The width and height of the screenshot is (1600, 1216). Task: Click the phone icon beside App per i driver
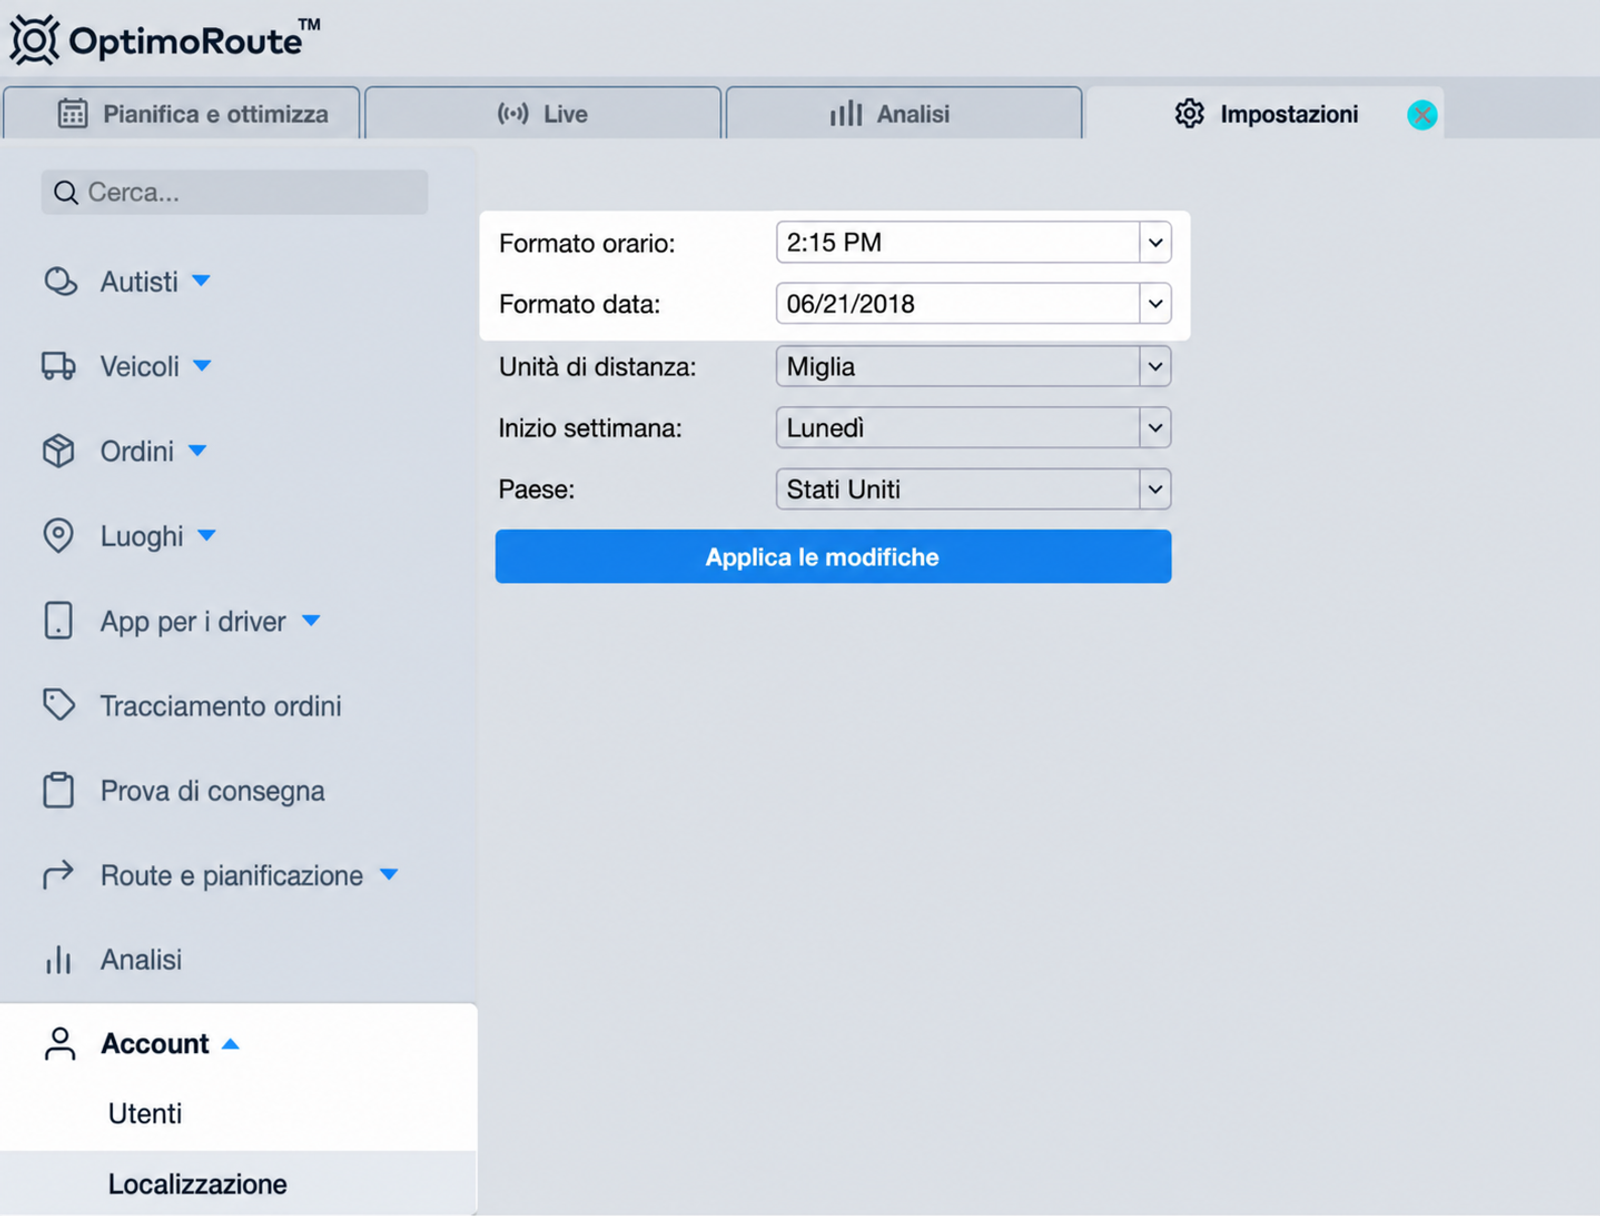click(x=58, y=621)
